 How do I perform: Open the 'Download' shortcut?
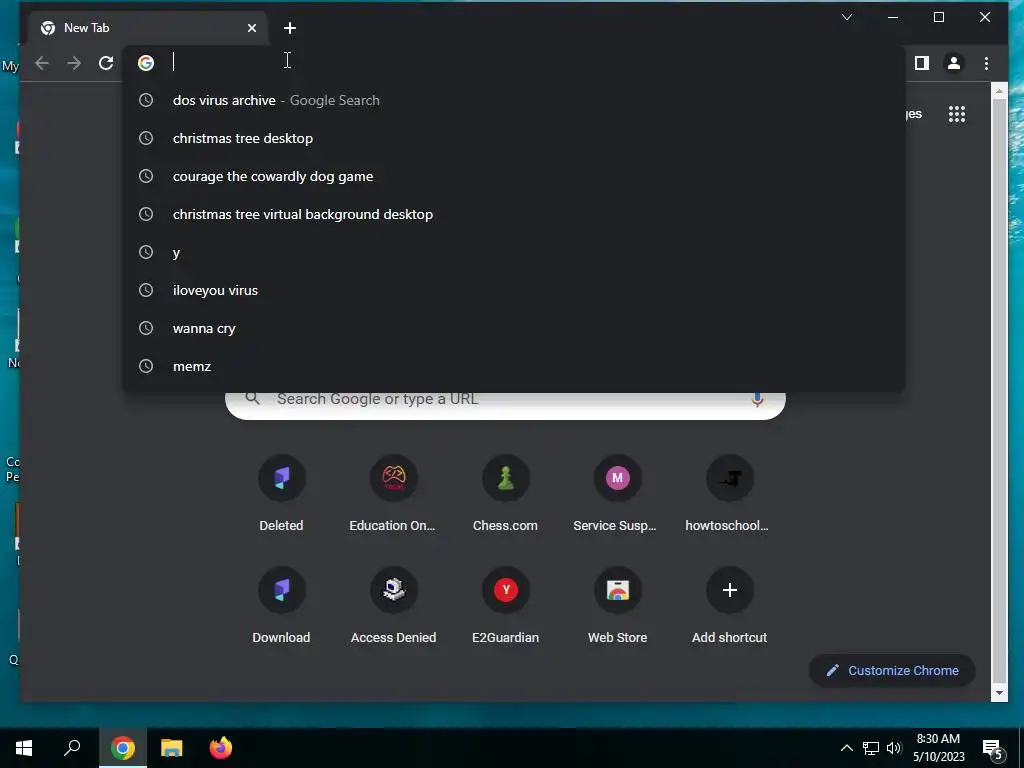coord(281,605)
